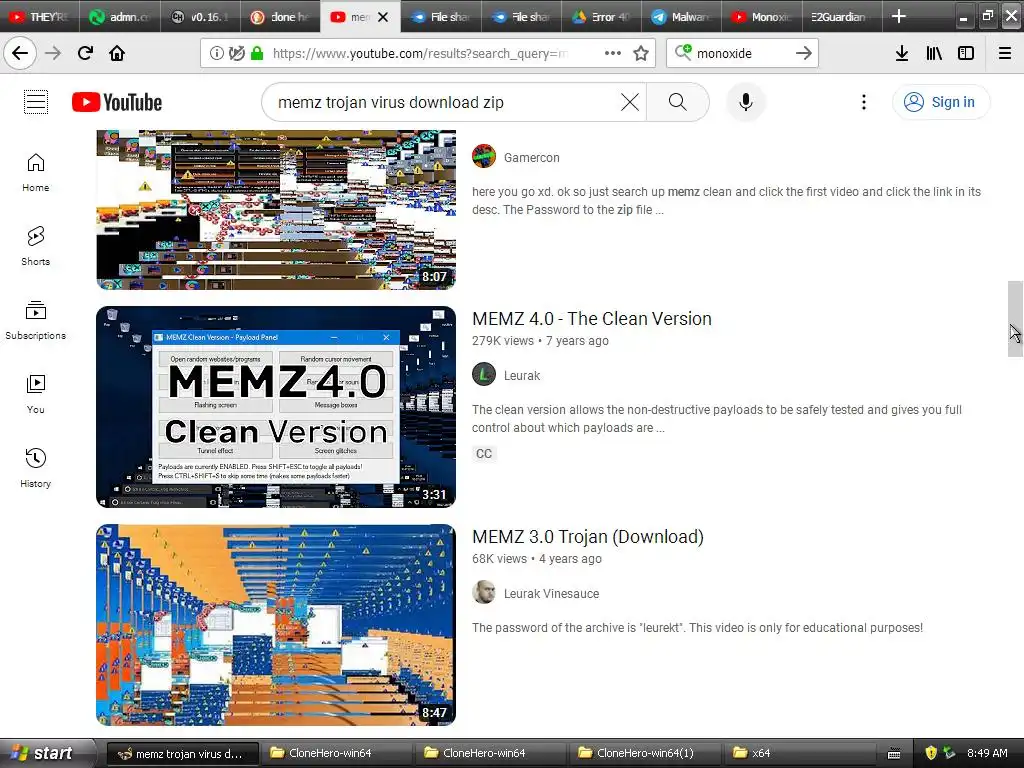Go to YouTube logo home
Screen dimensions: 1024x768
point(117,102)
